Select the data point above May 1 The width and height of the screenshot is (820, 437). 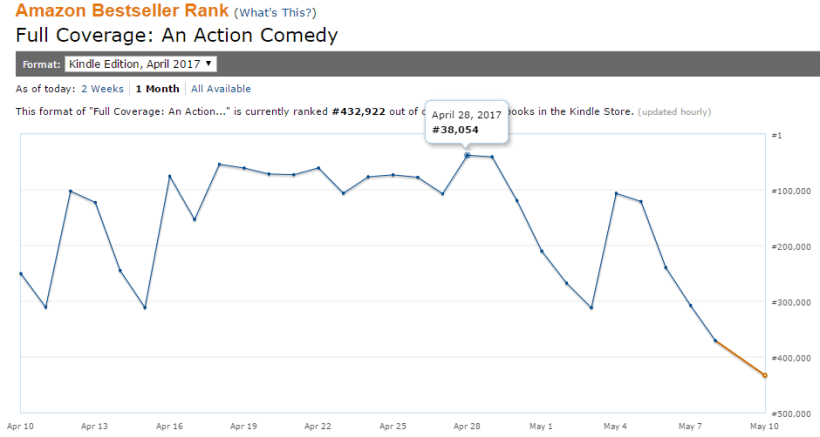tap(542, 251)
